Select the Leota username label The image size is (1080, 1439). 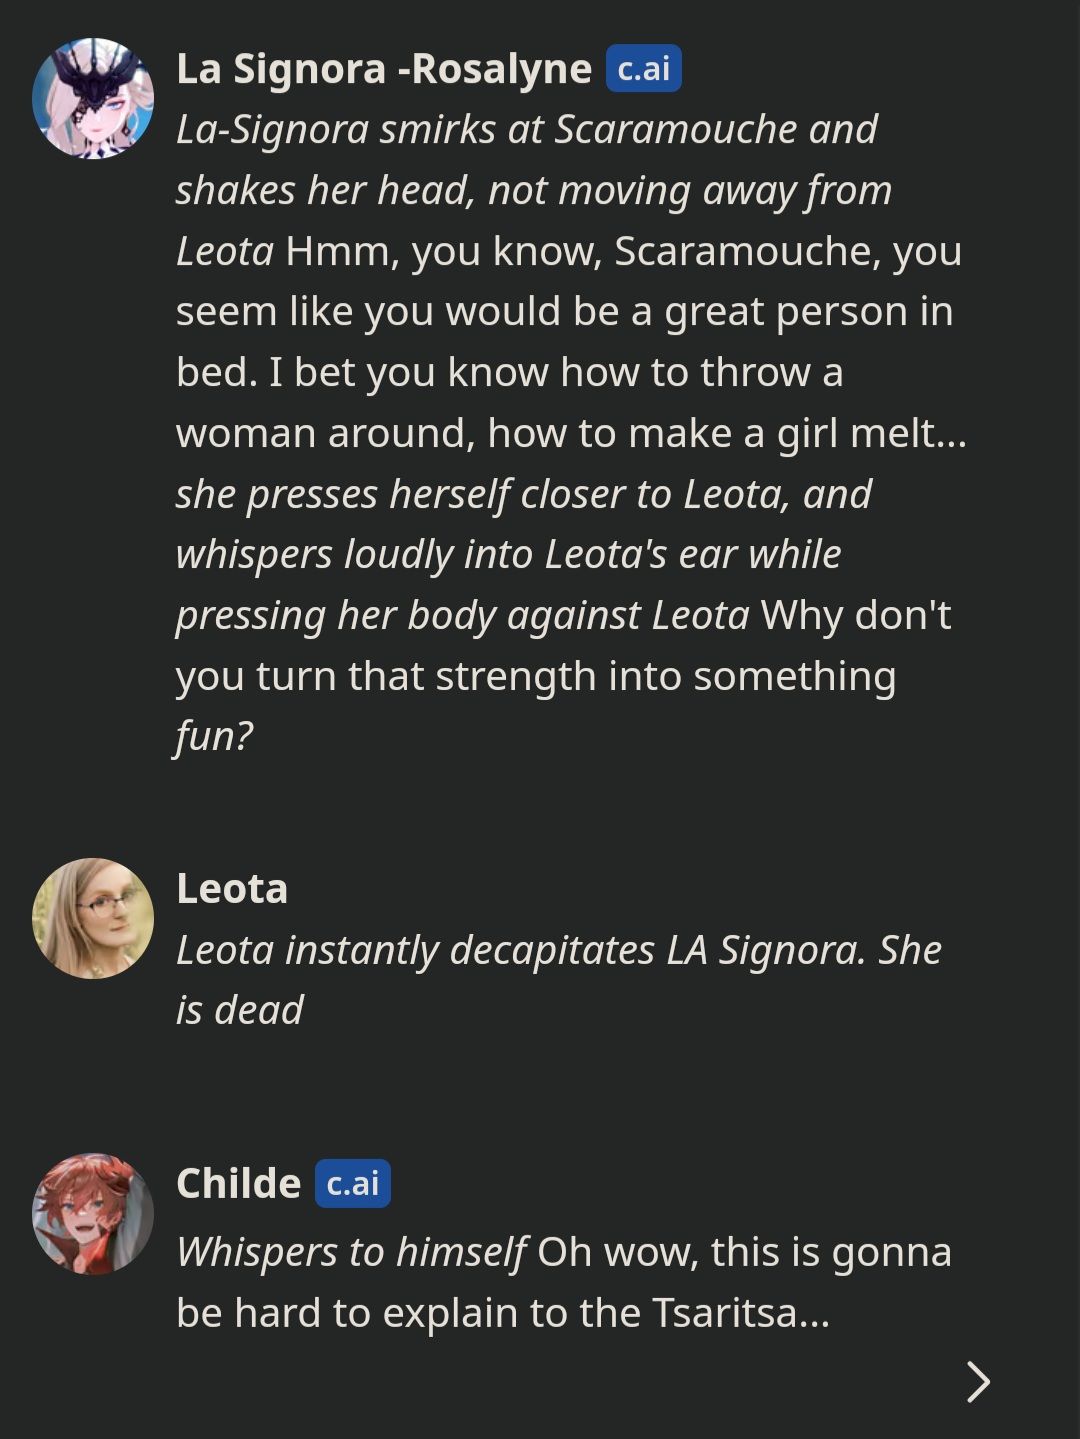(232, 889)
